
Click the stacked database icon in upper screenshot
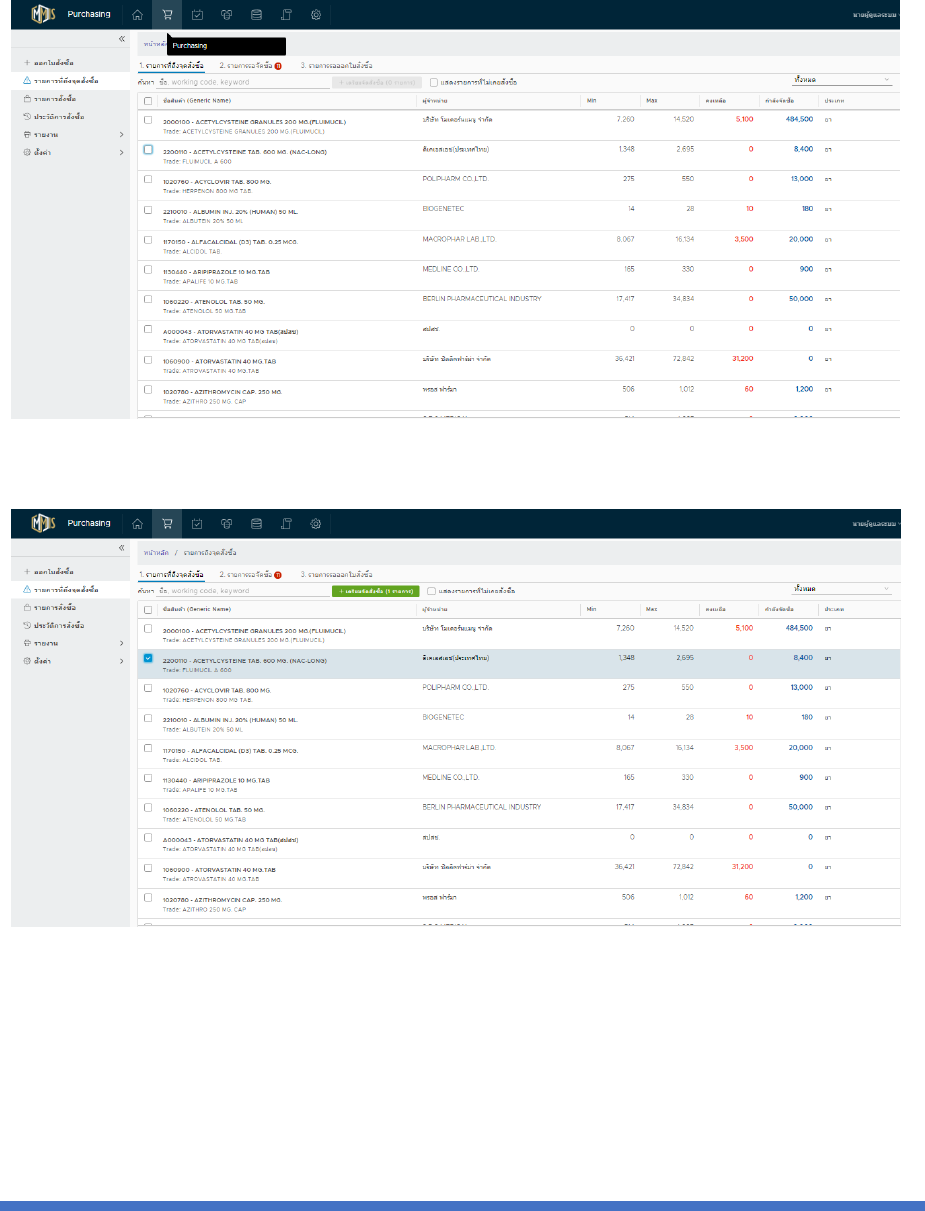(256, 14)
